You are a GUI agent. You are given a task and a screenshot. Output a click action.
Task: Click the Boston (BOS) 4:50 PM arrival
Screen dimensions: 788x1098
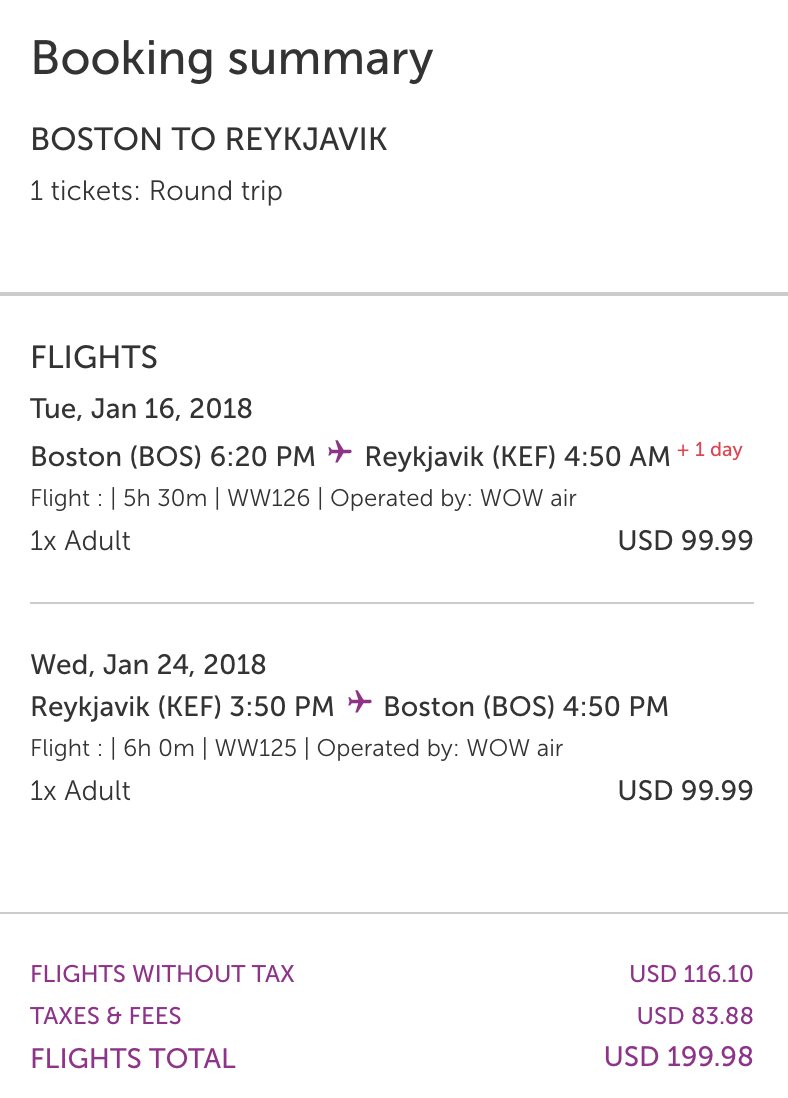point(526,706)
